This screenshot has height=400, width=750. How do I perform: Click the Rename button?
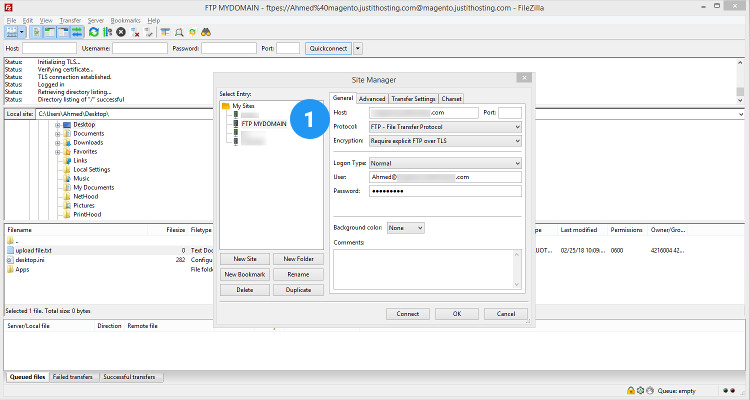pos(298,275)
